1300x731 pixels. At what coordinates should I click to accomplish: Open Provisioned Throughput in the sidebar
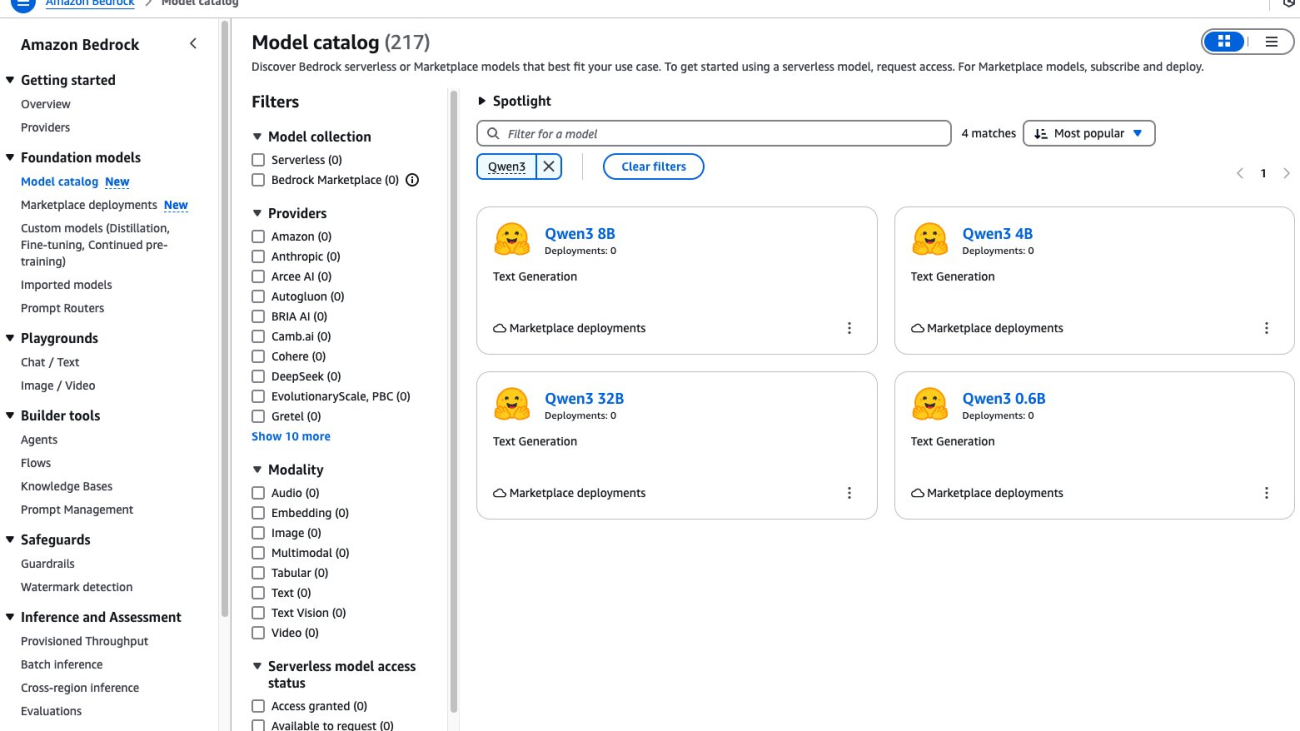(x=84, y=641)
